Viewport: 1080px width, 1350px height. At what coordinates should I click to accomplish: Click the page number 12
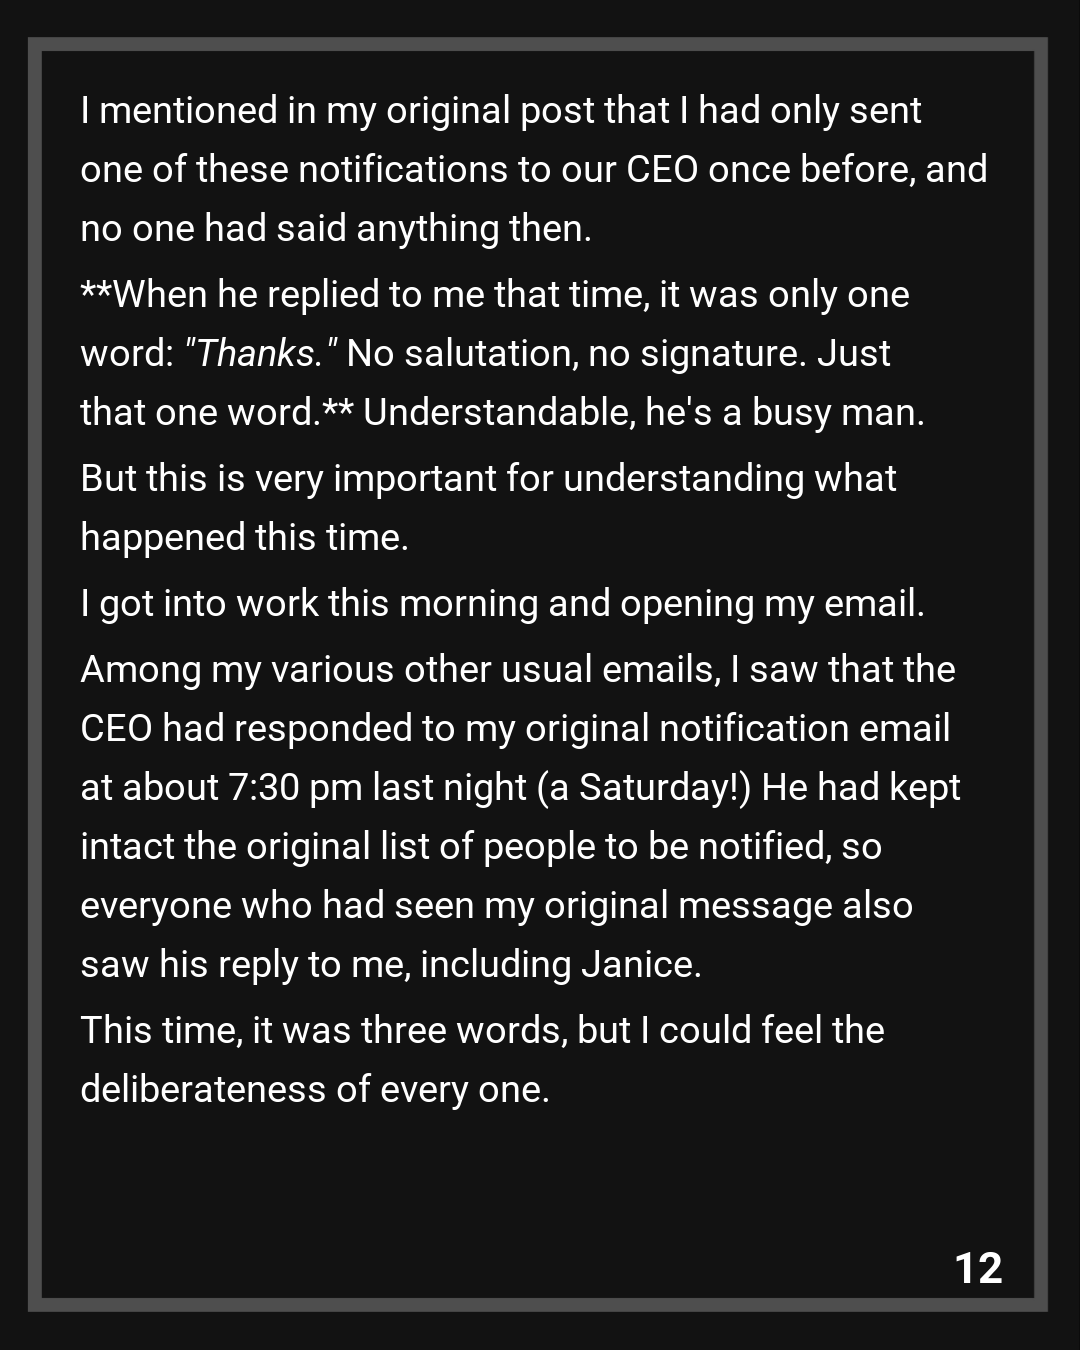coord(978,1267)
